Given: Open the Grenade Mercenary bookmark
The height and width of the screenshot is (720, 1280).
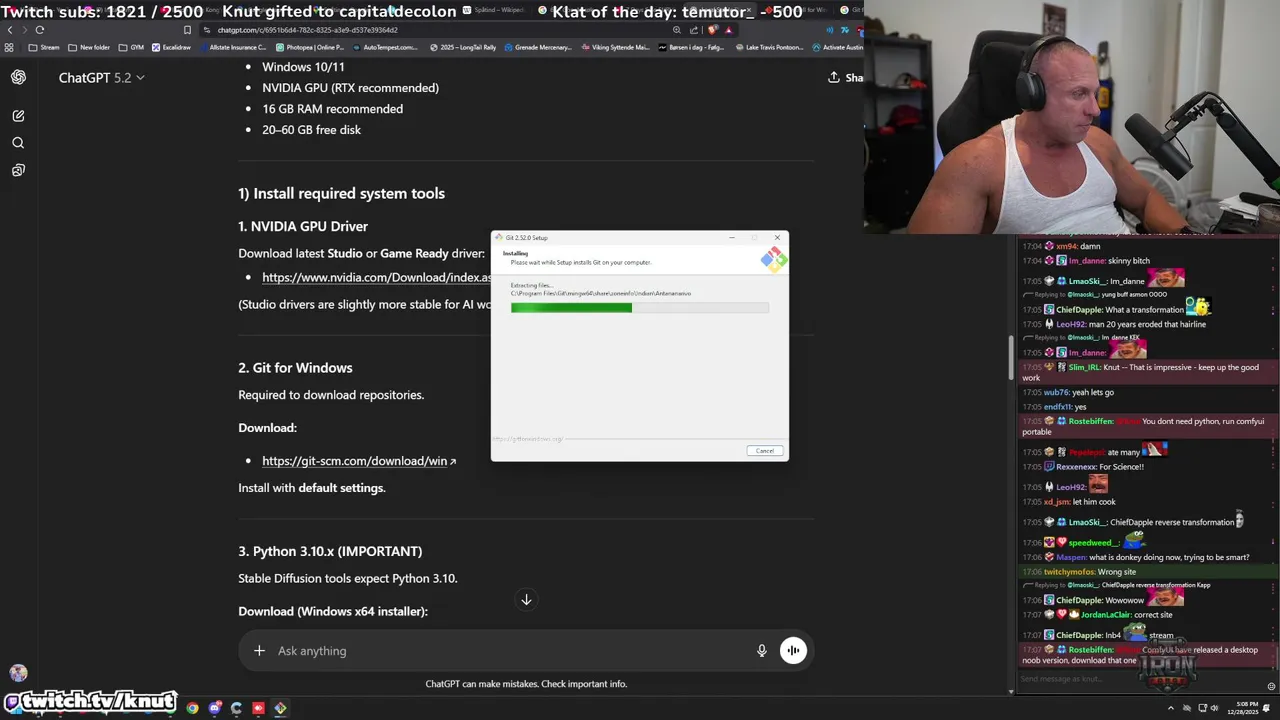Looking at the screenshot, I should tap(538, 47).
